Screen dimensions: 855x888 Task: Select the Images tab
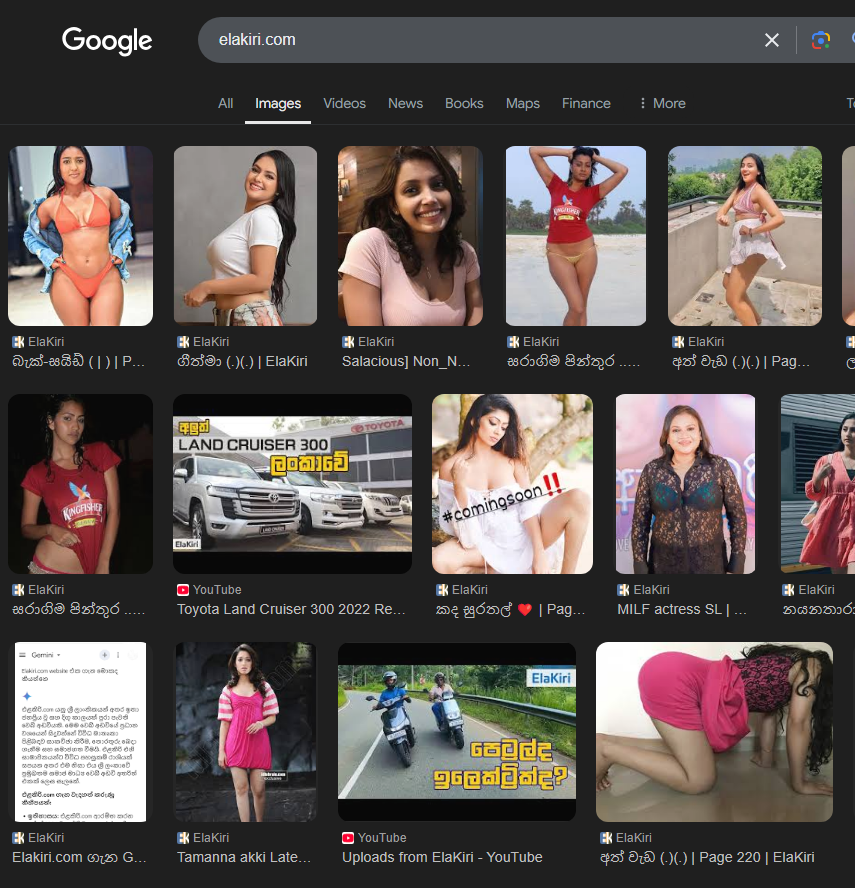278,103
